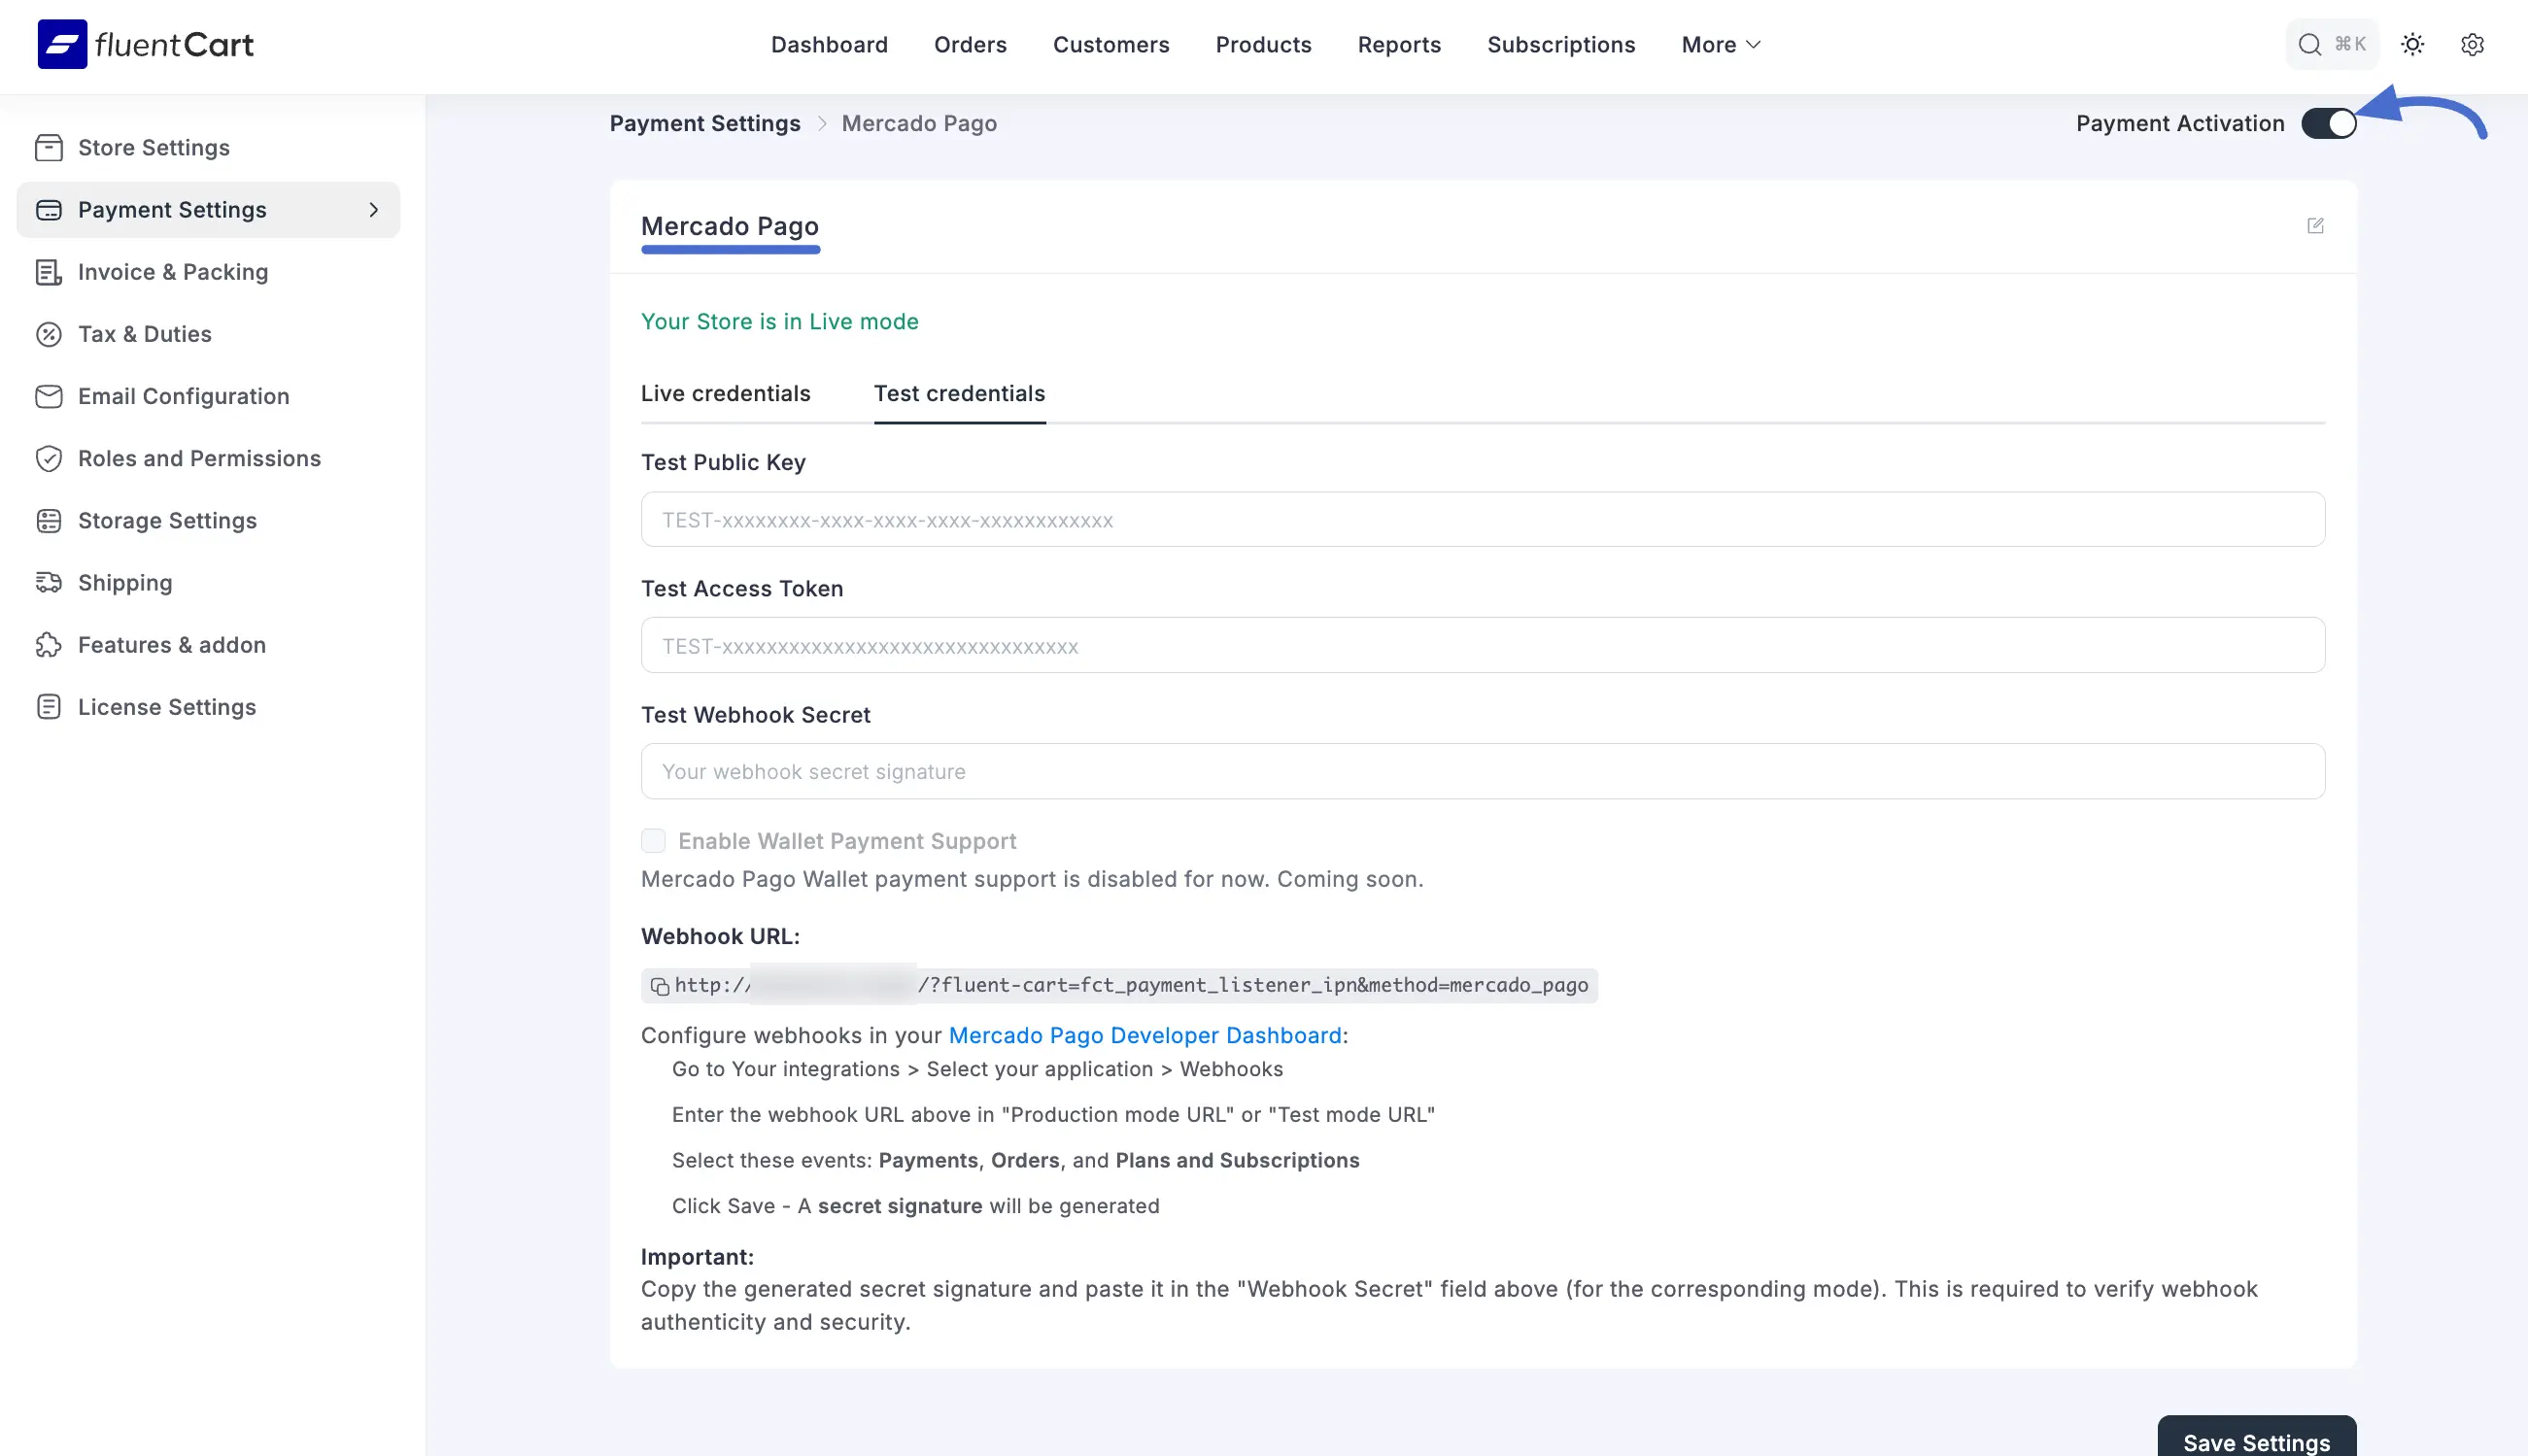Image resolution: width=2528 pixels, height=1456 pixels.
Task: Select the Store Settings wallet icon
Action: (x=50, y=147)
